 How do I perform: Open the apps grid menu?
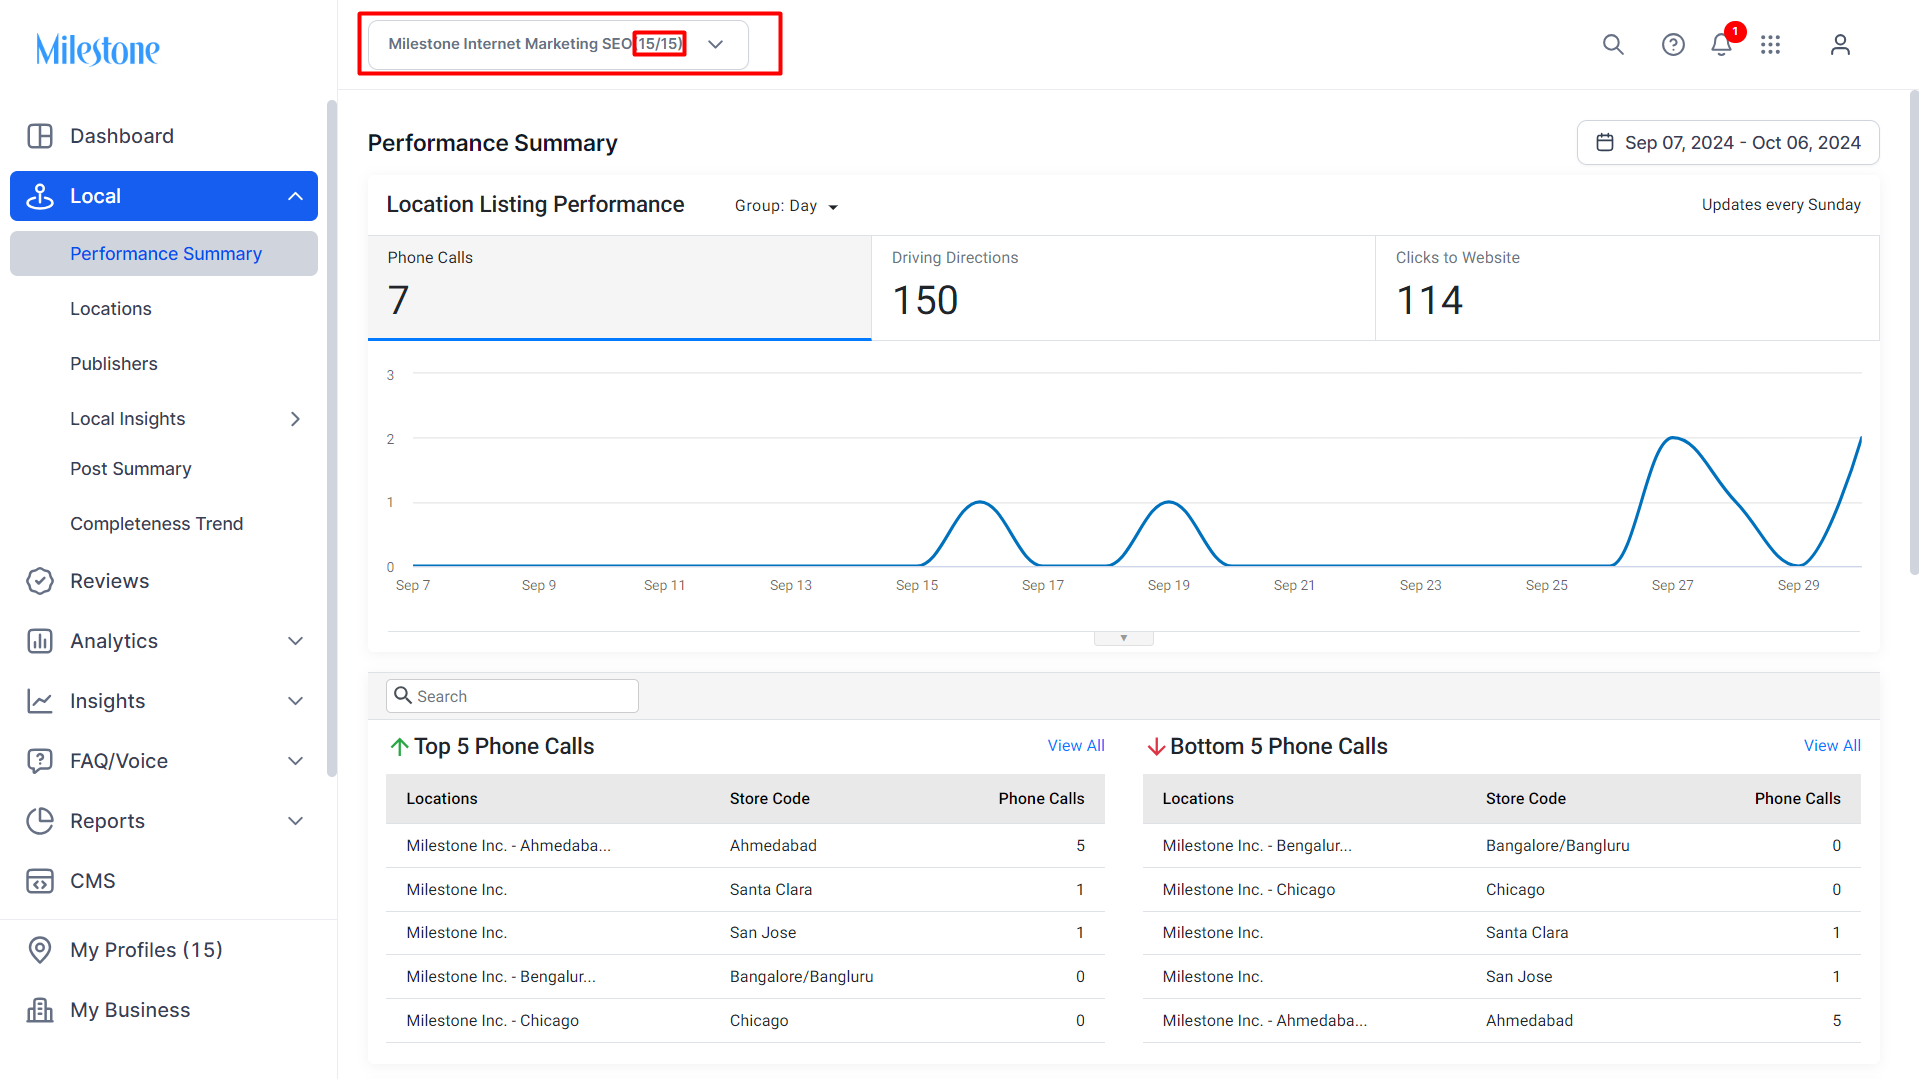point(1771,45)
